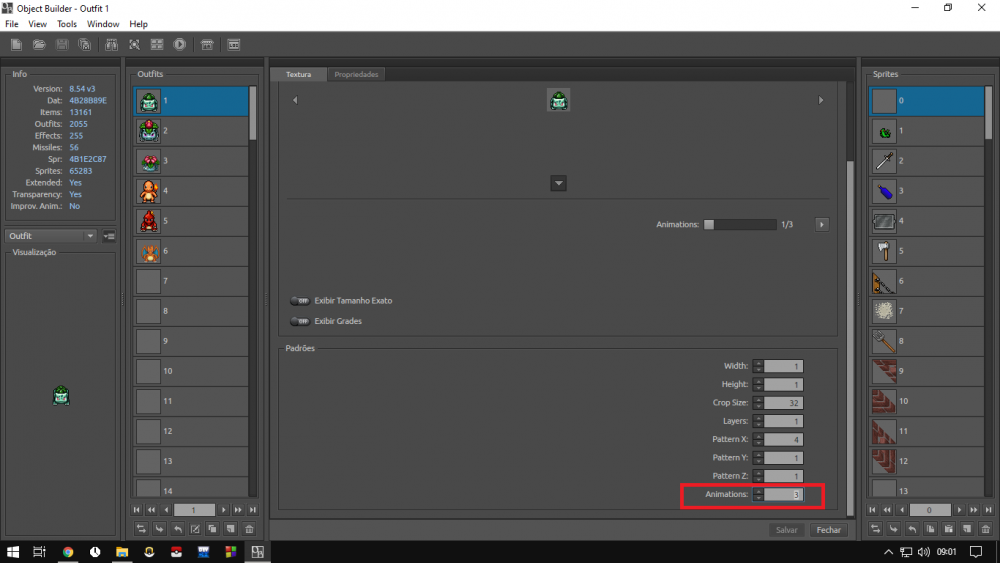
Task: Open the File menu
Action: [x=11, y=24]
